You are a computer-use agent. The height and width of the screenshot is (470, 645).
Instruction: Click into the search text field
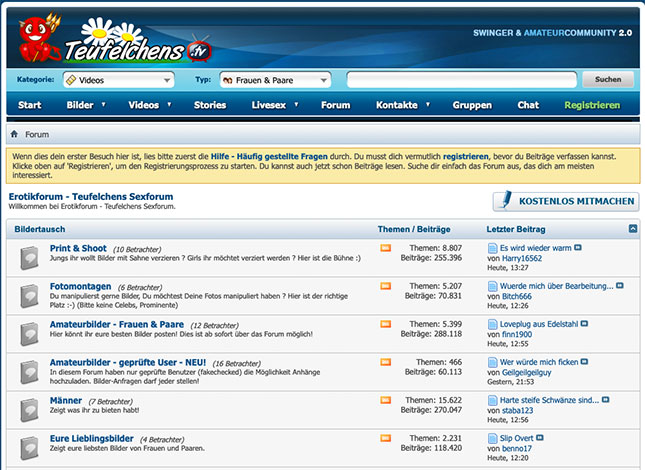point(461,80)
